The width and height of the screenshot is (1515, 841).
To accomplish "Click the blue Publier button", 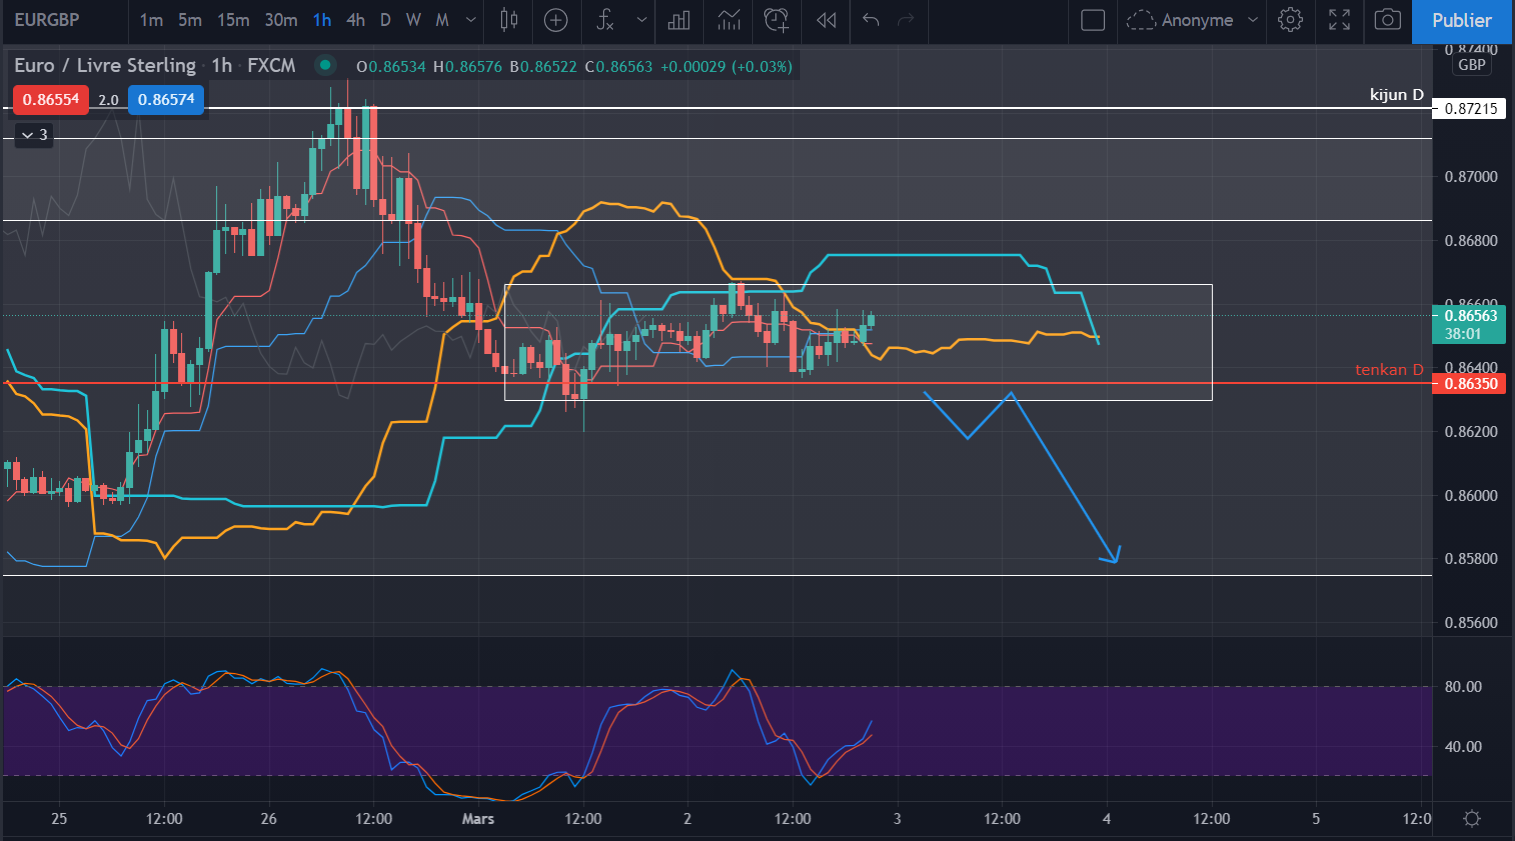I will 1461,20.
